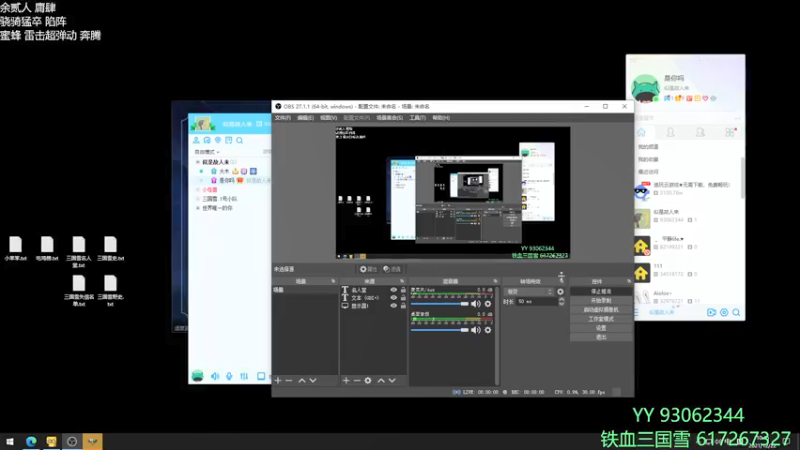Screen dimensions: 800x450
Task: Open the mixer sliders icon in the YY channel window
Action: (x=244, y=376)
